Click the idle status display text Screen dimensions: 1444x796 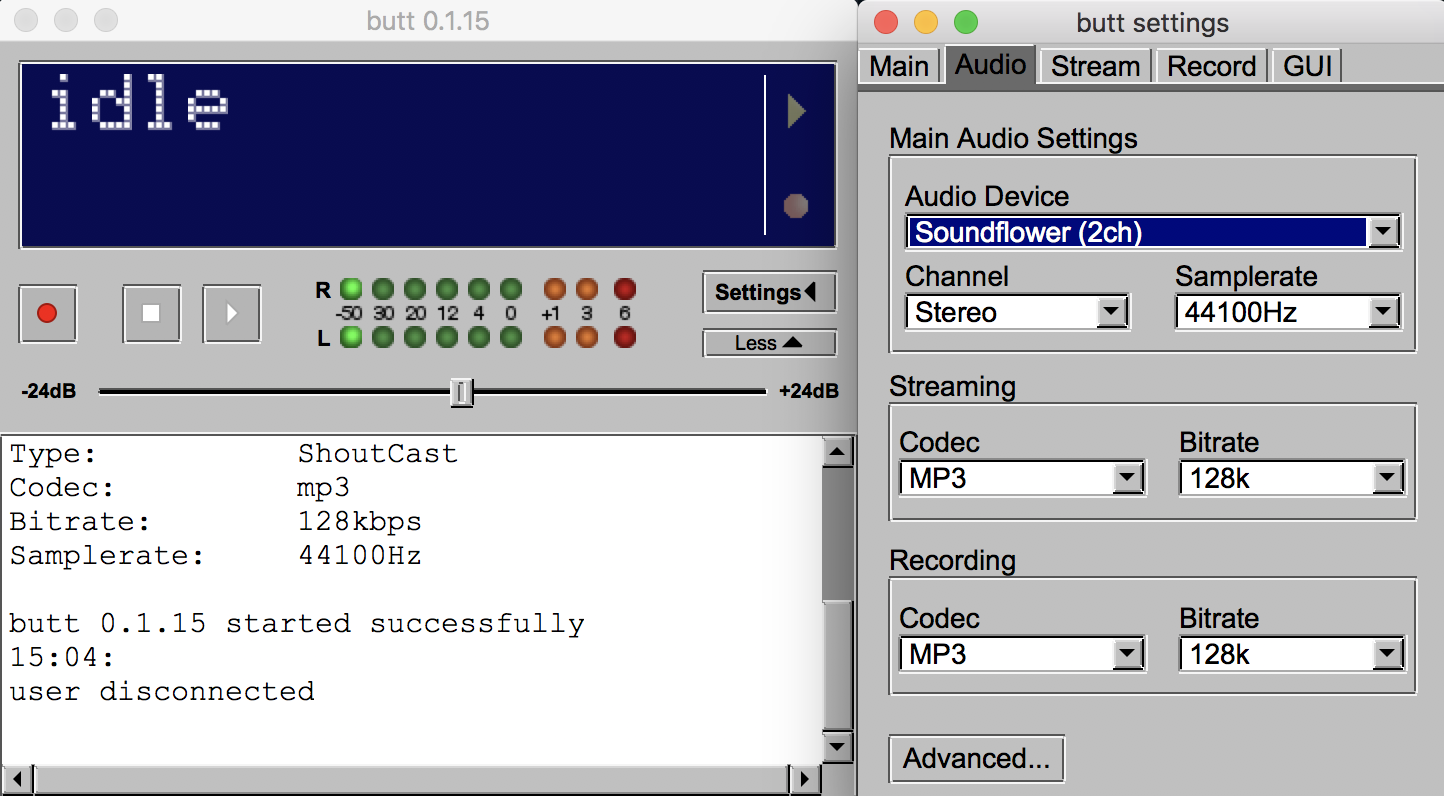tap(139, 102)
